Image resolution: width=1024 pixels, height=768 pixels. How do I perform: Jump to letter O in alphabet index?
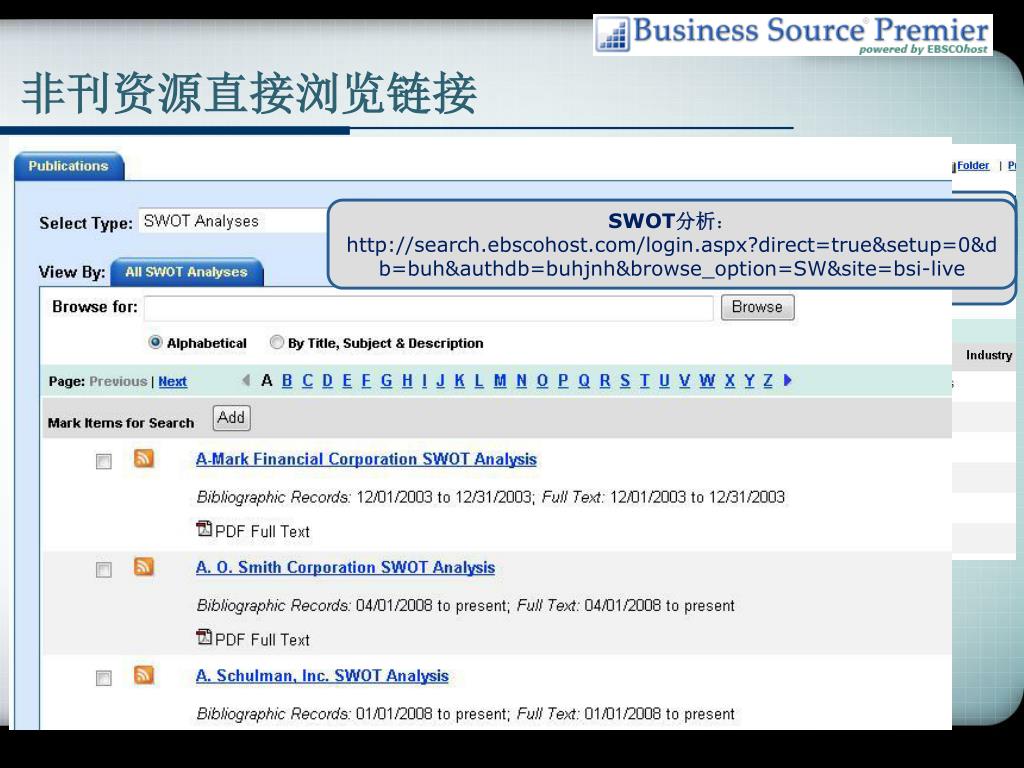(x=542, y=381)
